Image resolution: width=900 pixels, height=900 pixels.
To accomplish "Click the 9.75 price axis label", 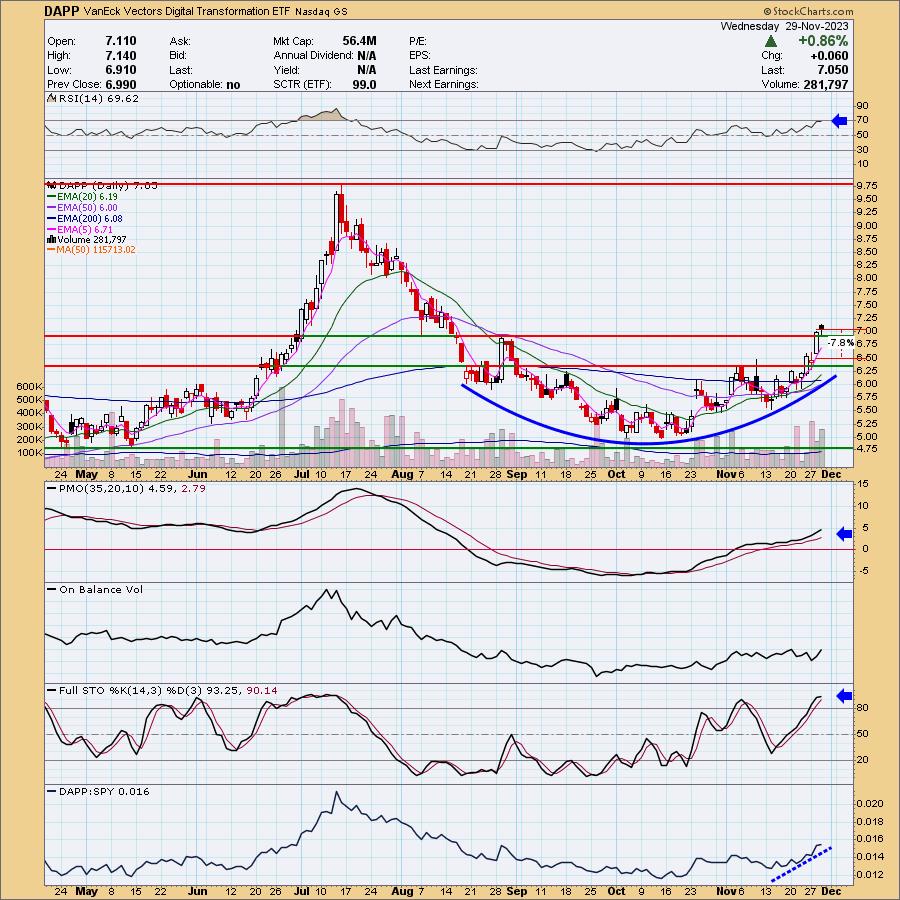I will pos(866,185).
